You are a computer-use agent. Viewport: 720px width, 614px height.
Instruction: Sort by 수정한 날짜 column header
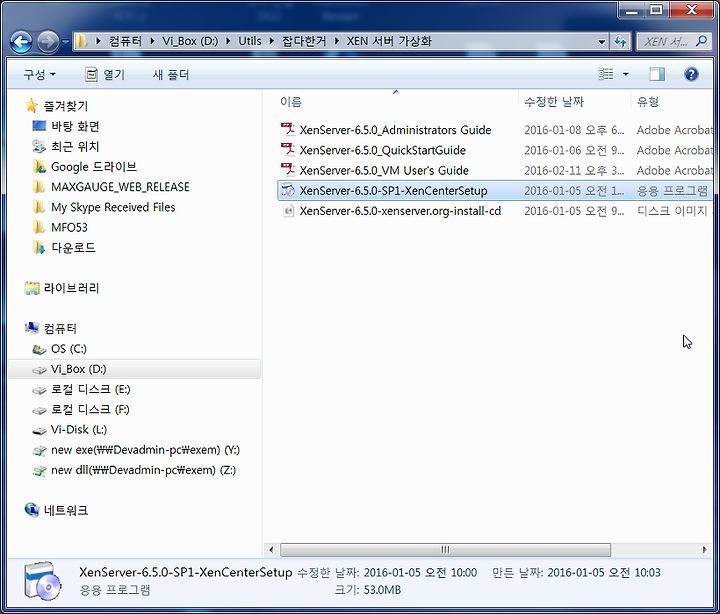point(554,101)
